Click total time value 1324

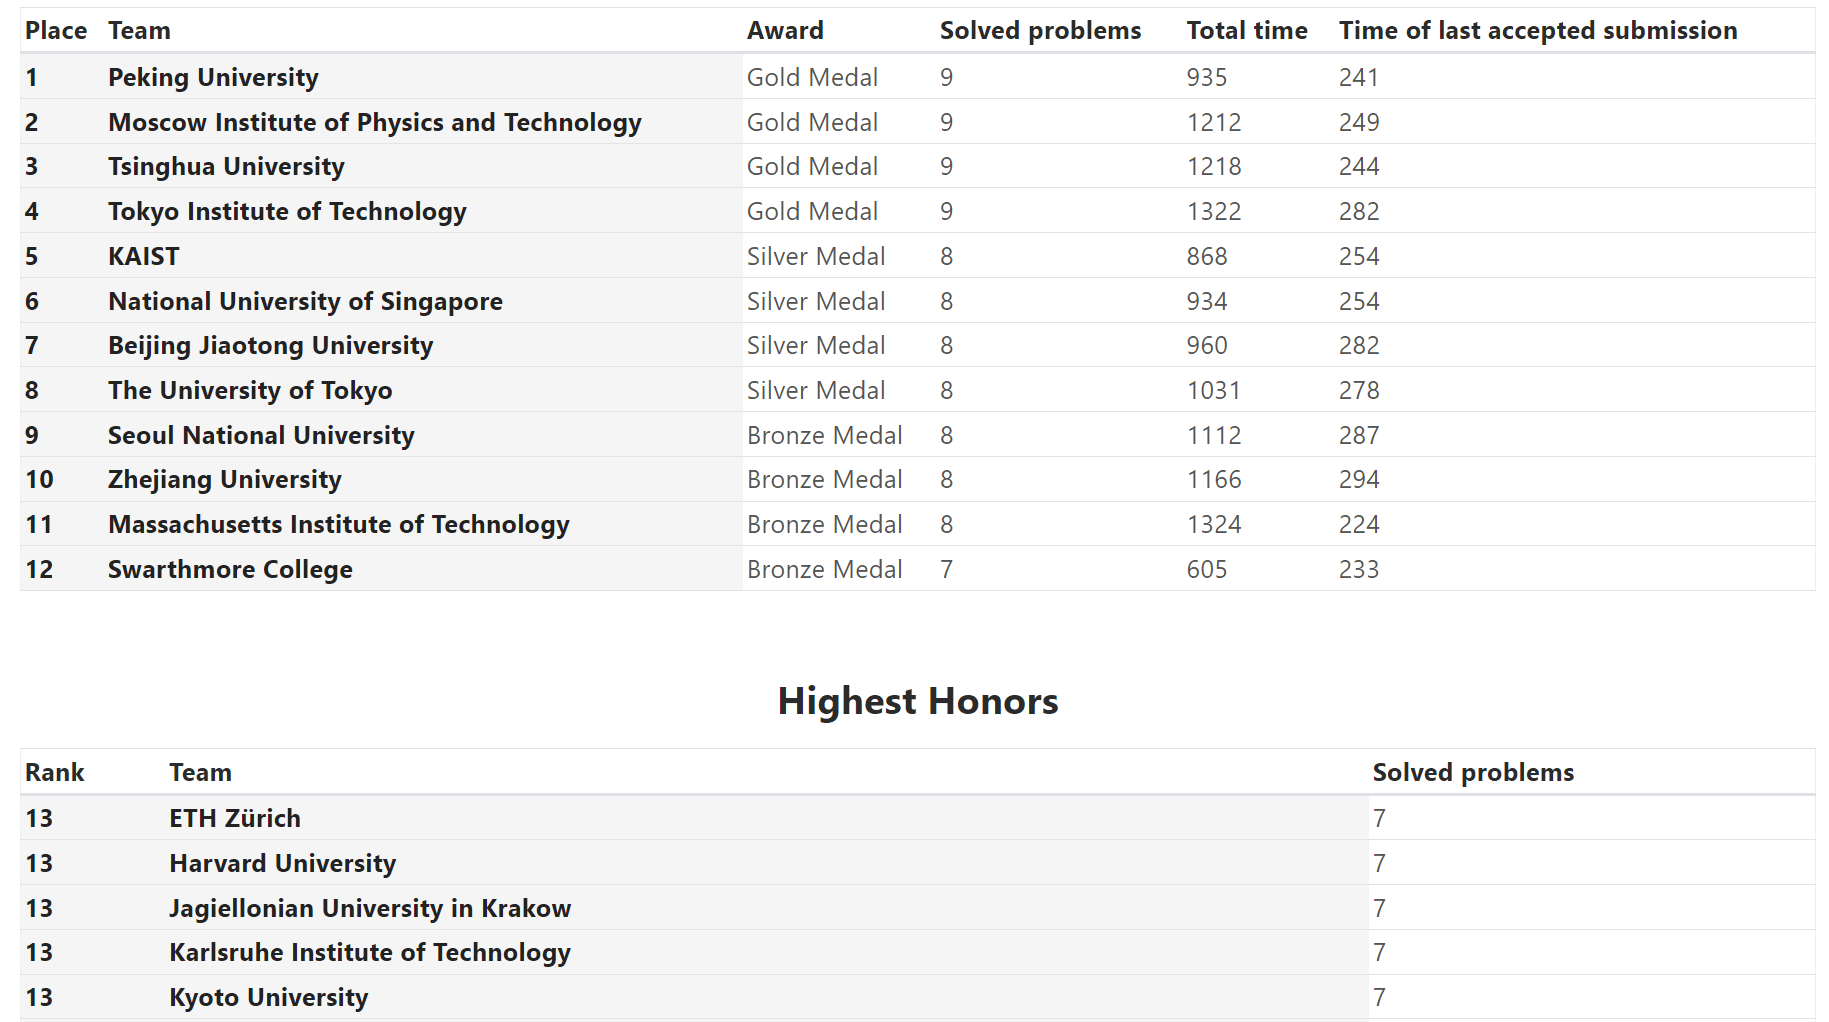coord(1214,525)
